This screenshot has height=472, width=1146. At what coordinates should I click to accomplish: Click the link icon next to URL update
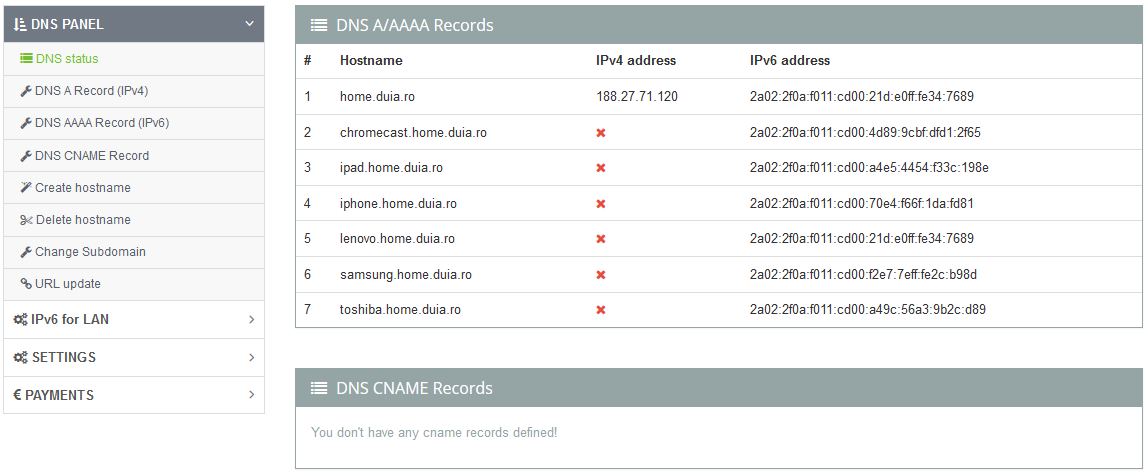26,283
